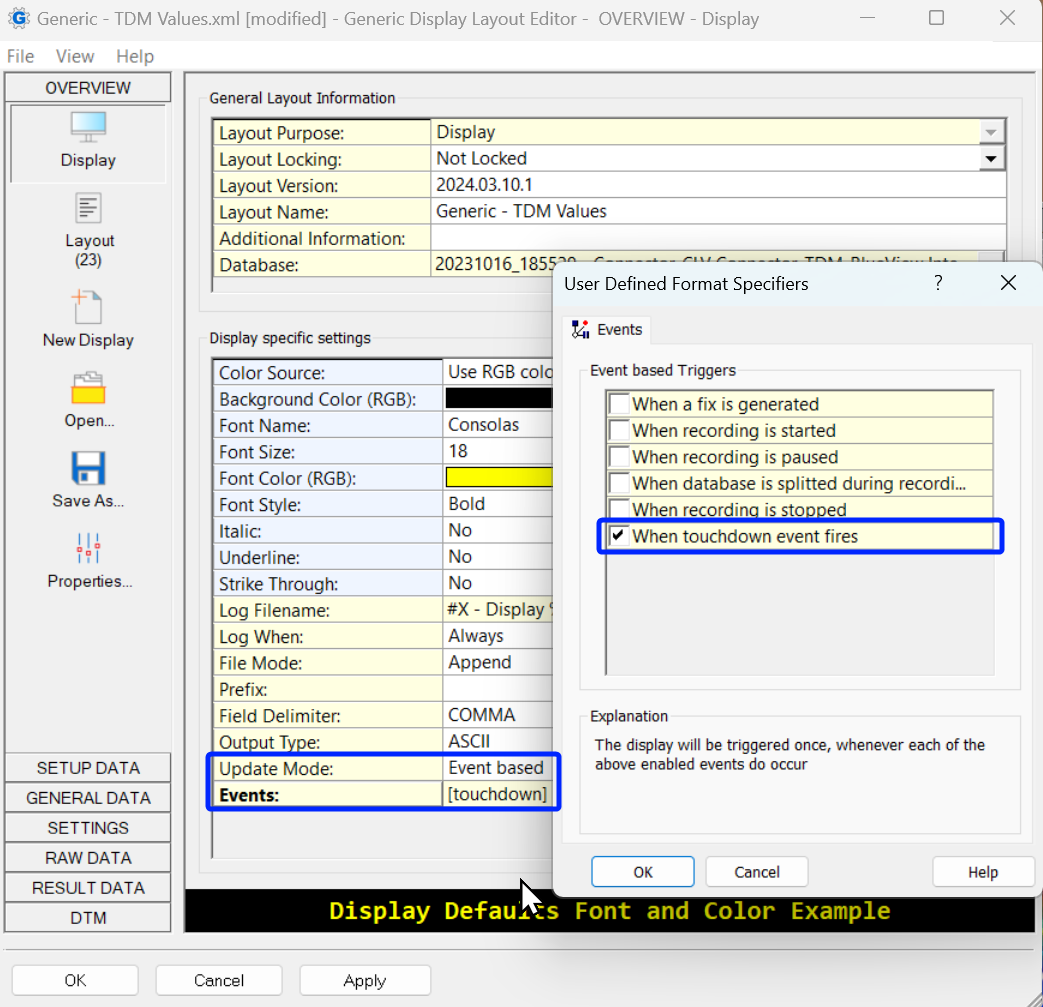The height and width of the screenshot is (1007, 1043).
Task: Close the User Defined Format Specifiers dialog
Action: point(1008,283)
